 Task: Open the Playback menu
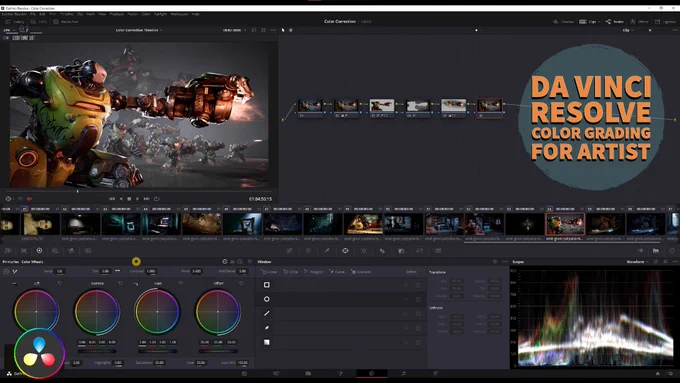pyautogui.click(x=117, y=14)
